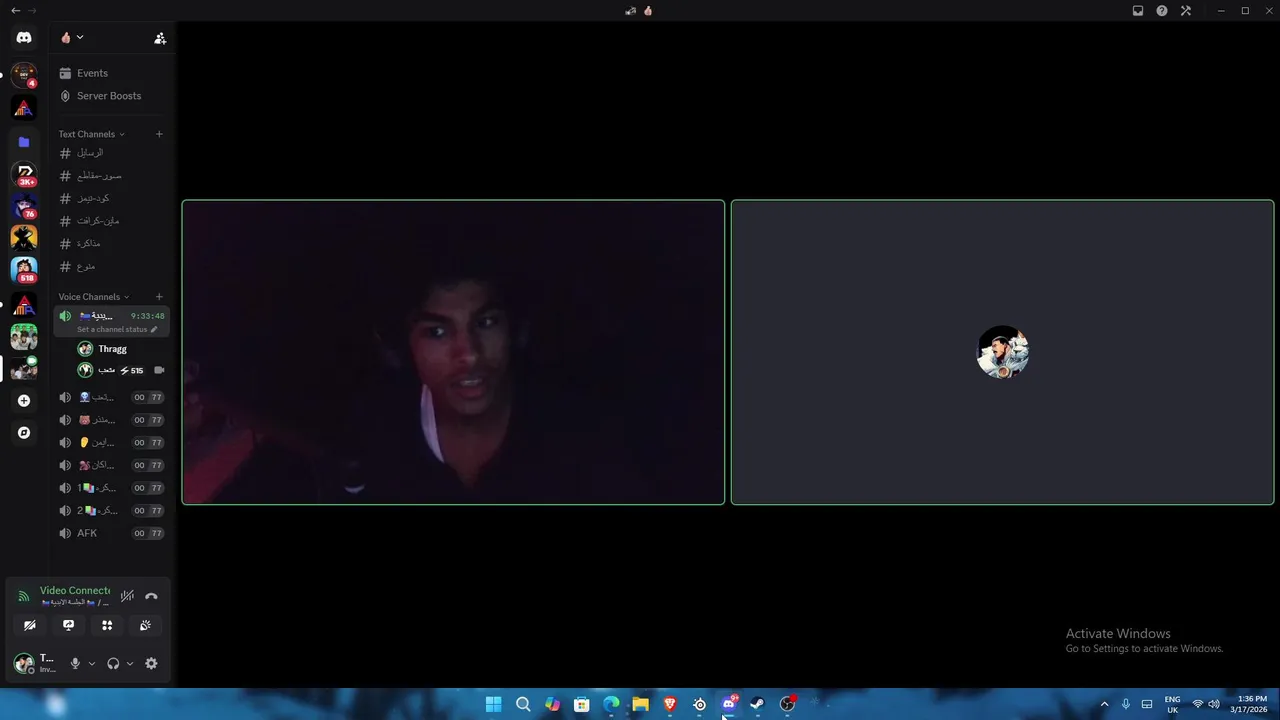Join the voice channel numbered 2
This screenshot has height=720, width=1280.
pos(111,510)
